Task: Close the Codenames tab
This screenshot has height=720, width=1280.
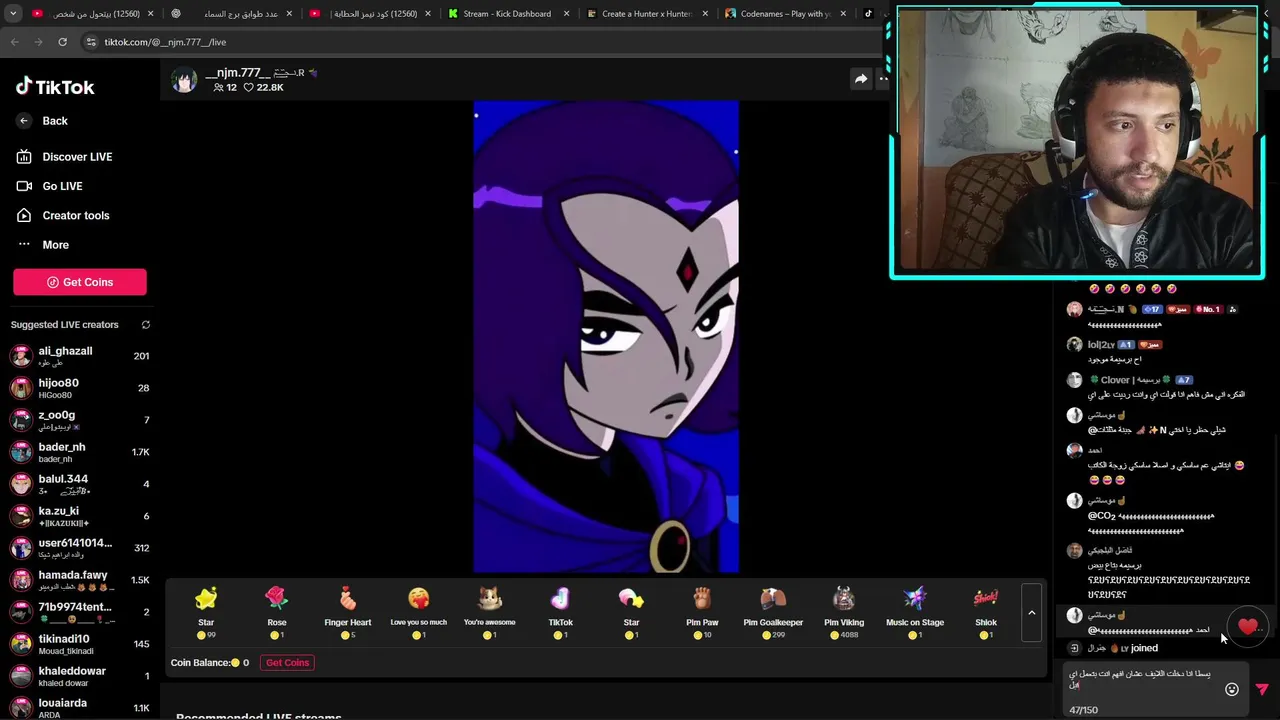Action: tap(843, 14)
